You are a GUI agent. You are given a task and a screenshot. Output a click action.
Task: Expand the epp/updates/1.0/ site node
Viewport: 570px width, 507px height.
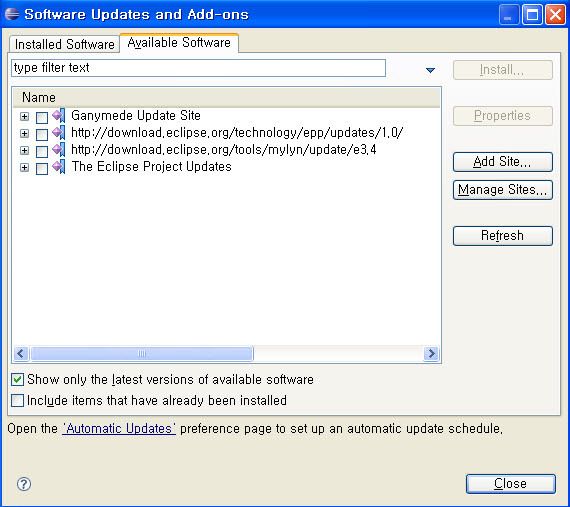(24, 133)
